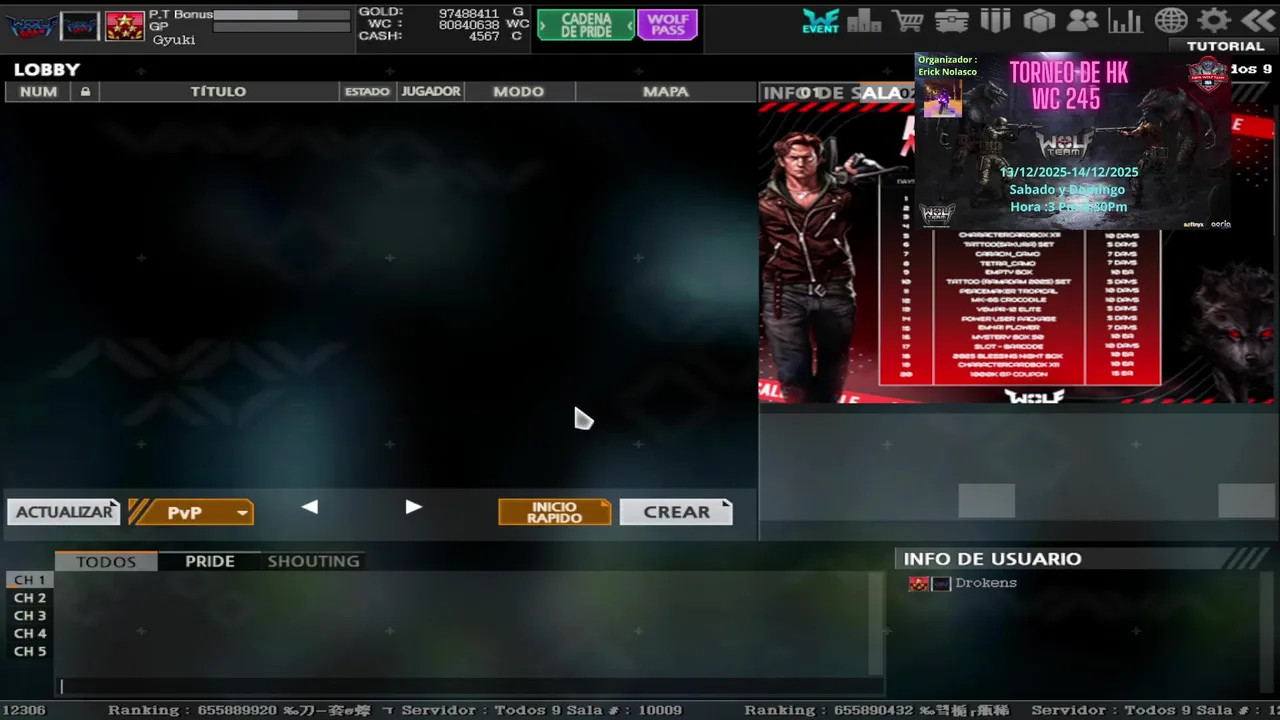
Task: Open the ranking podium icon
Action: click(864, 21)
